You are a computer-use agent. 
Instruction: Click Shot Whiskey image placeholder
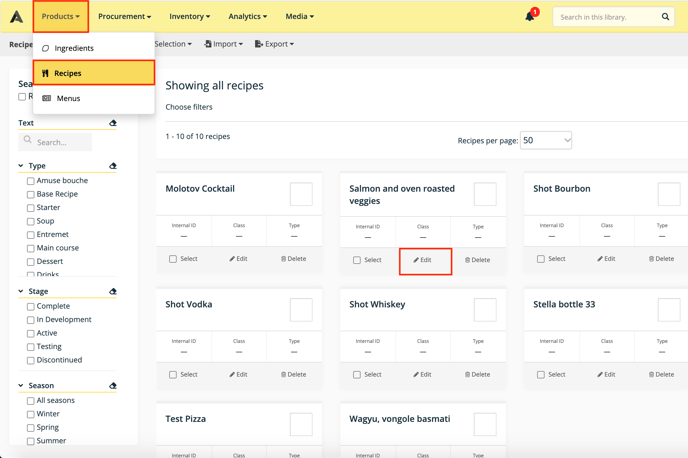click(x=485, y=310)
